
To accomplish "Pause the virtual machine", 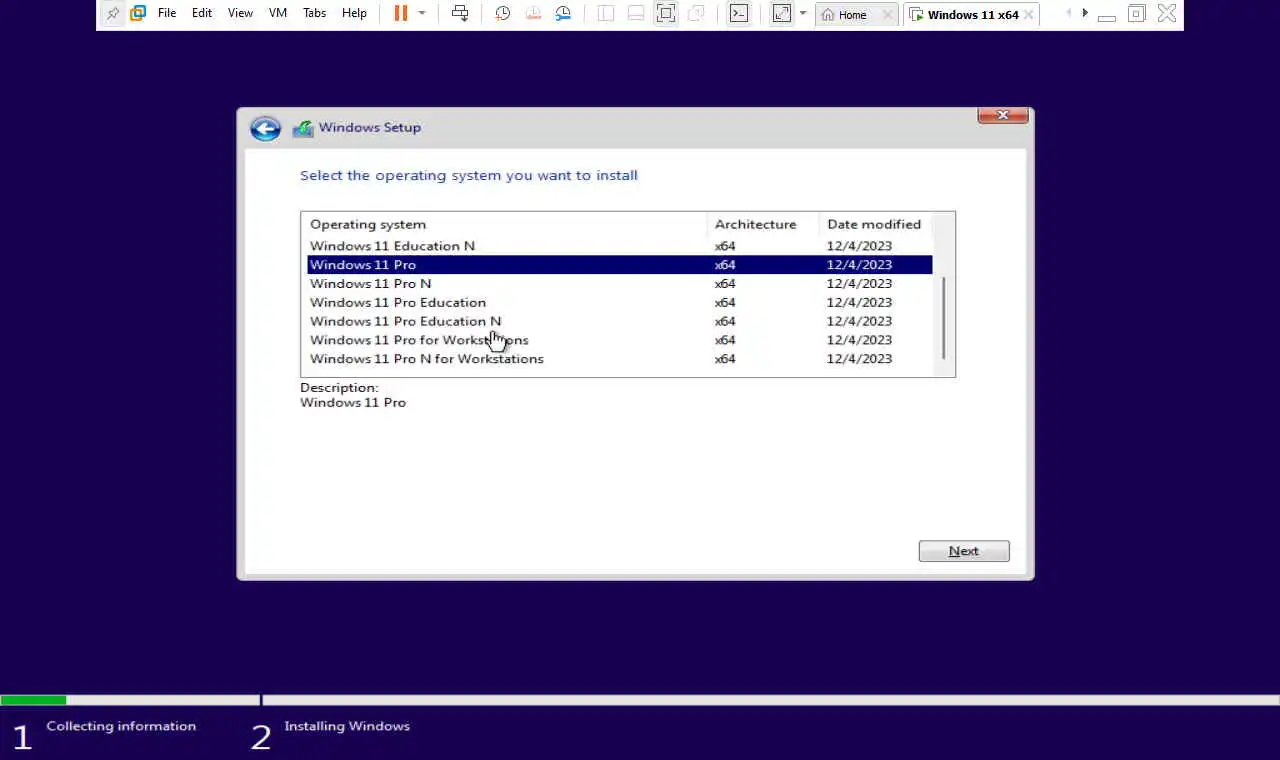I will pos(401,14).
